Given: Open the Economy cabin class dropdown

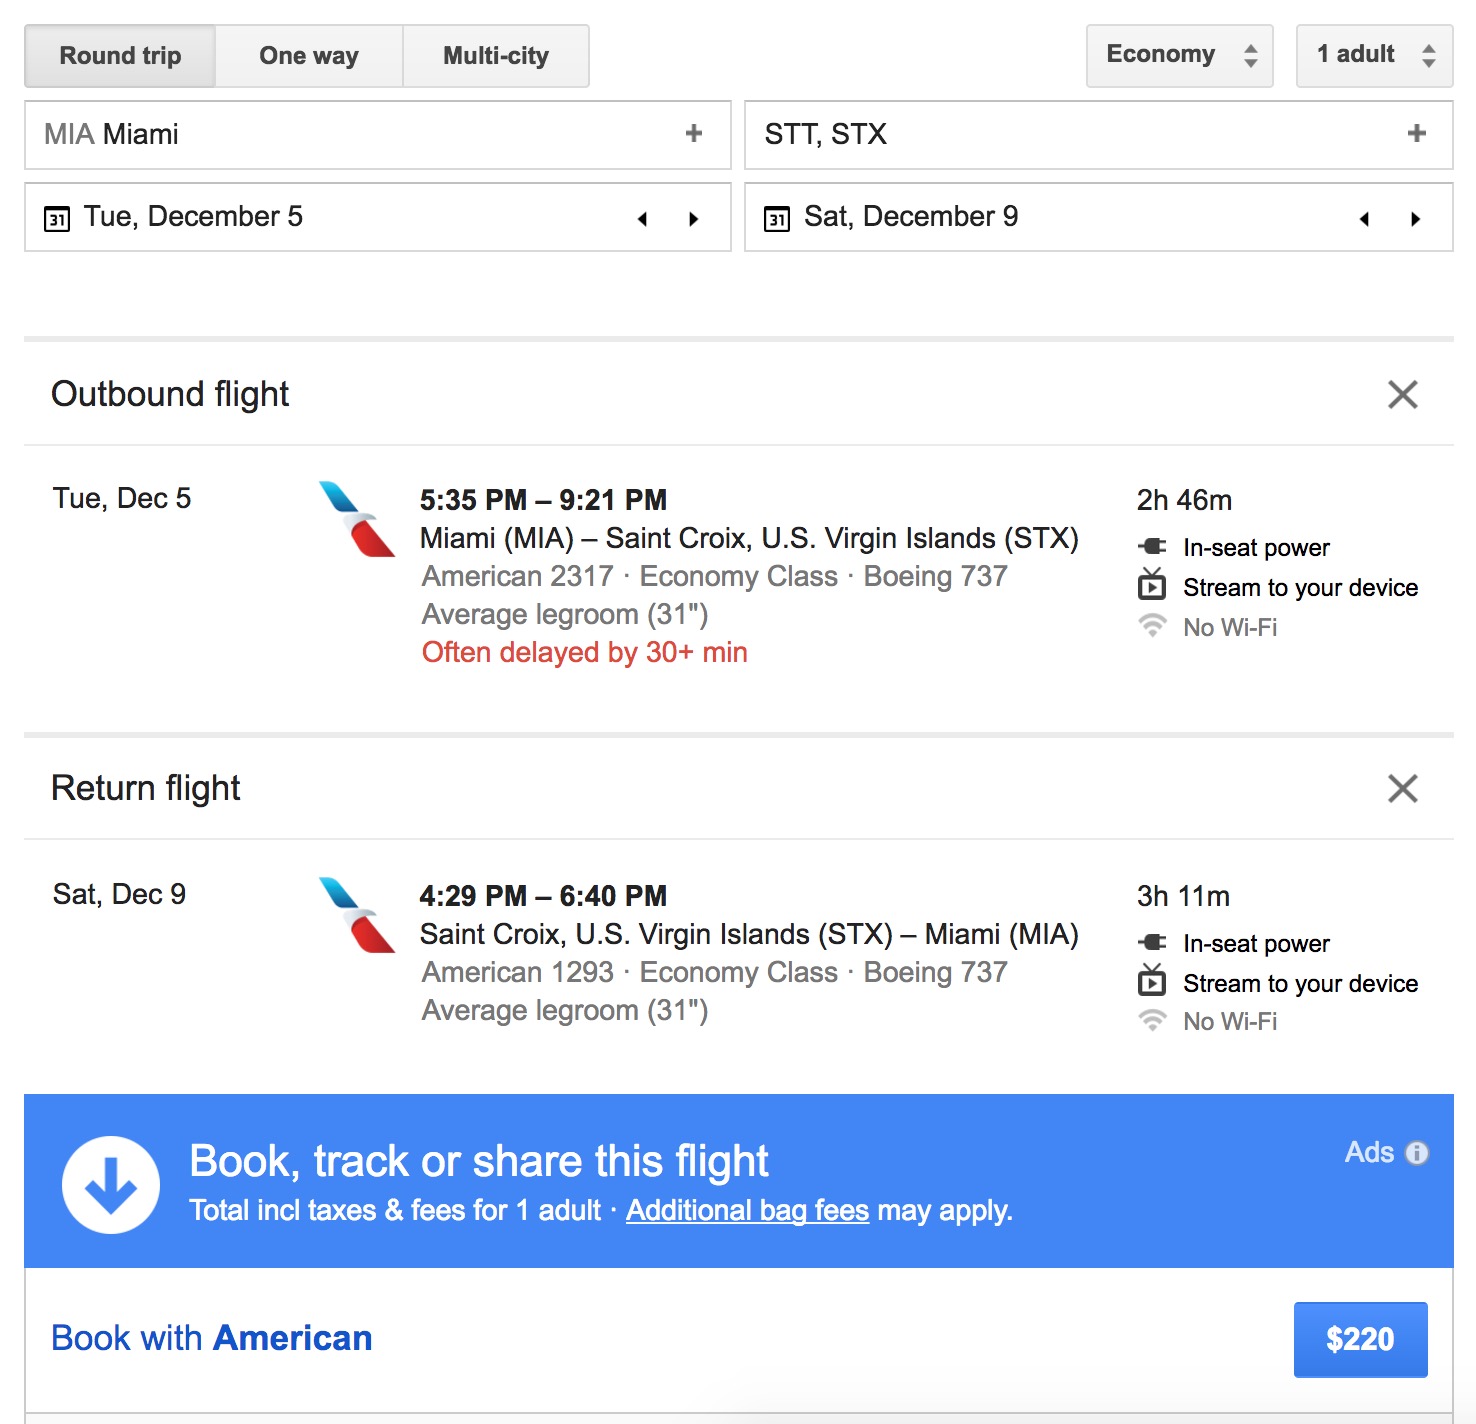Looking at the screenshot, I should (1180, 56).
